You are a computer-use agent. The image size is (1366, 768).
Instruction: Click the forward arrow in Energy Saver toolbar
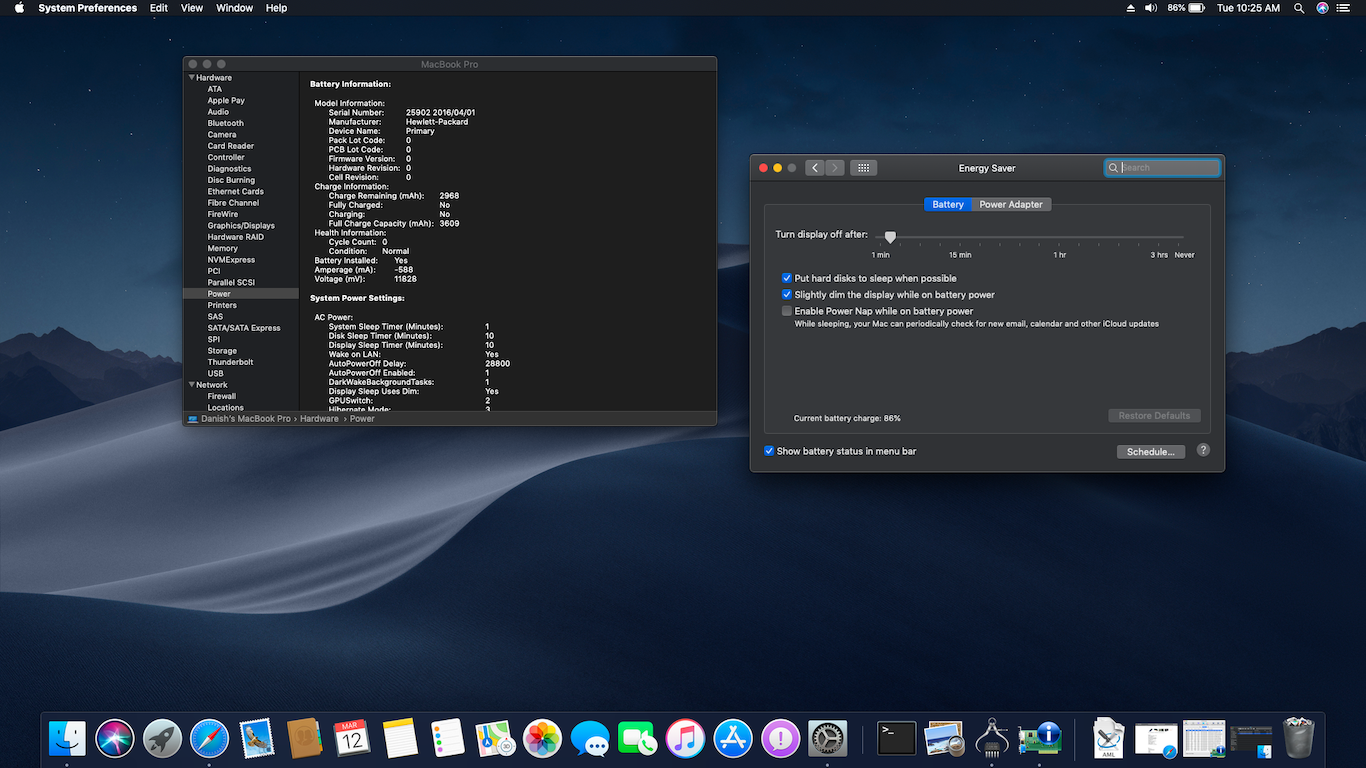point(835,168)
